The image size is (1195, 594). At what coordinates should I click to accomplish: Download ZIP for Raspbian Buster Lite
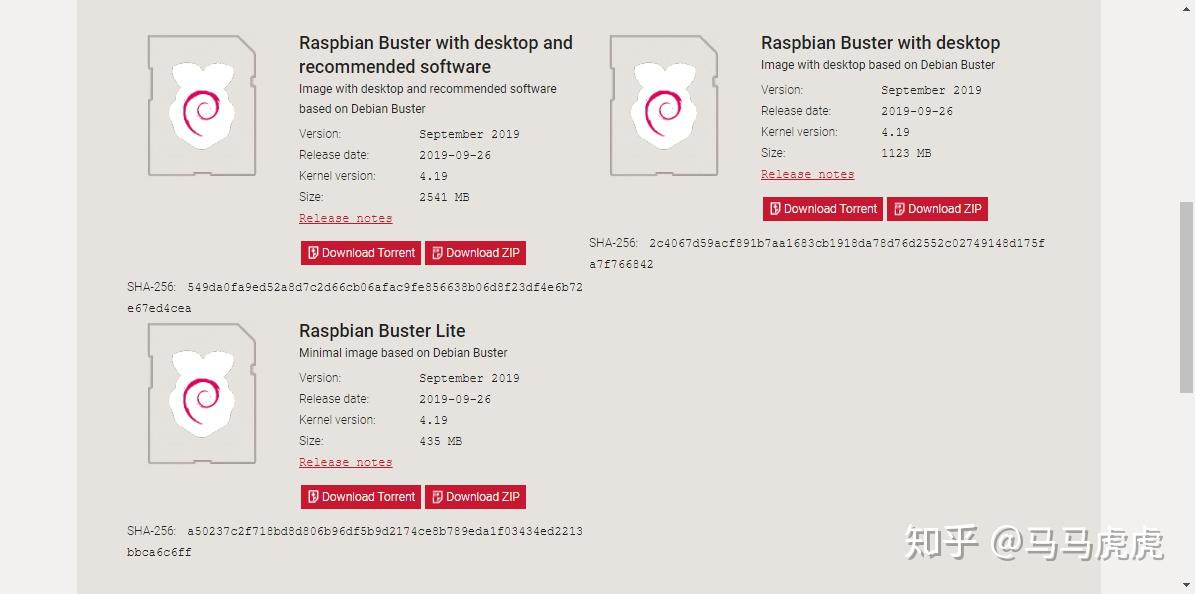coord(476,497)
